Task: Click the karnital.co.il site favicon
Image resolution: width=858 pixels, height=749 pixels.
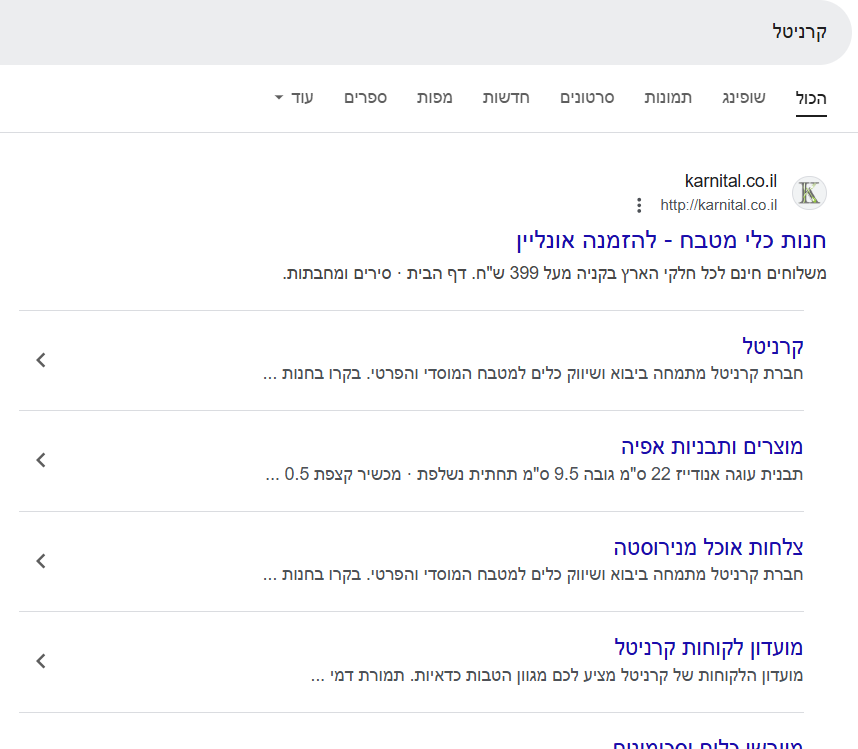Action: [809, 193]
